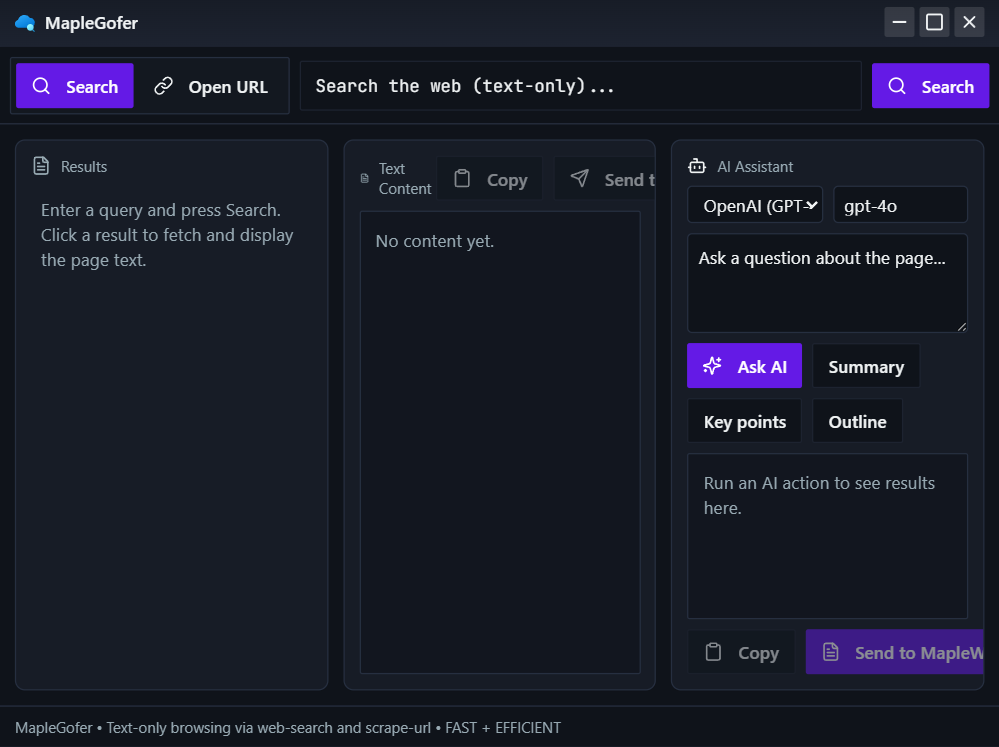The height and width of the screenshot is (747, 999).
Task: Click the MapleGofer title text
Action: pyautogui.click(x=91, y=23)
